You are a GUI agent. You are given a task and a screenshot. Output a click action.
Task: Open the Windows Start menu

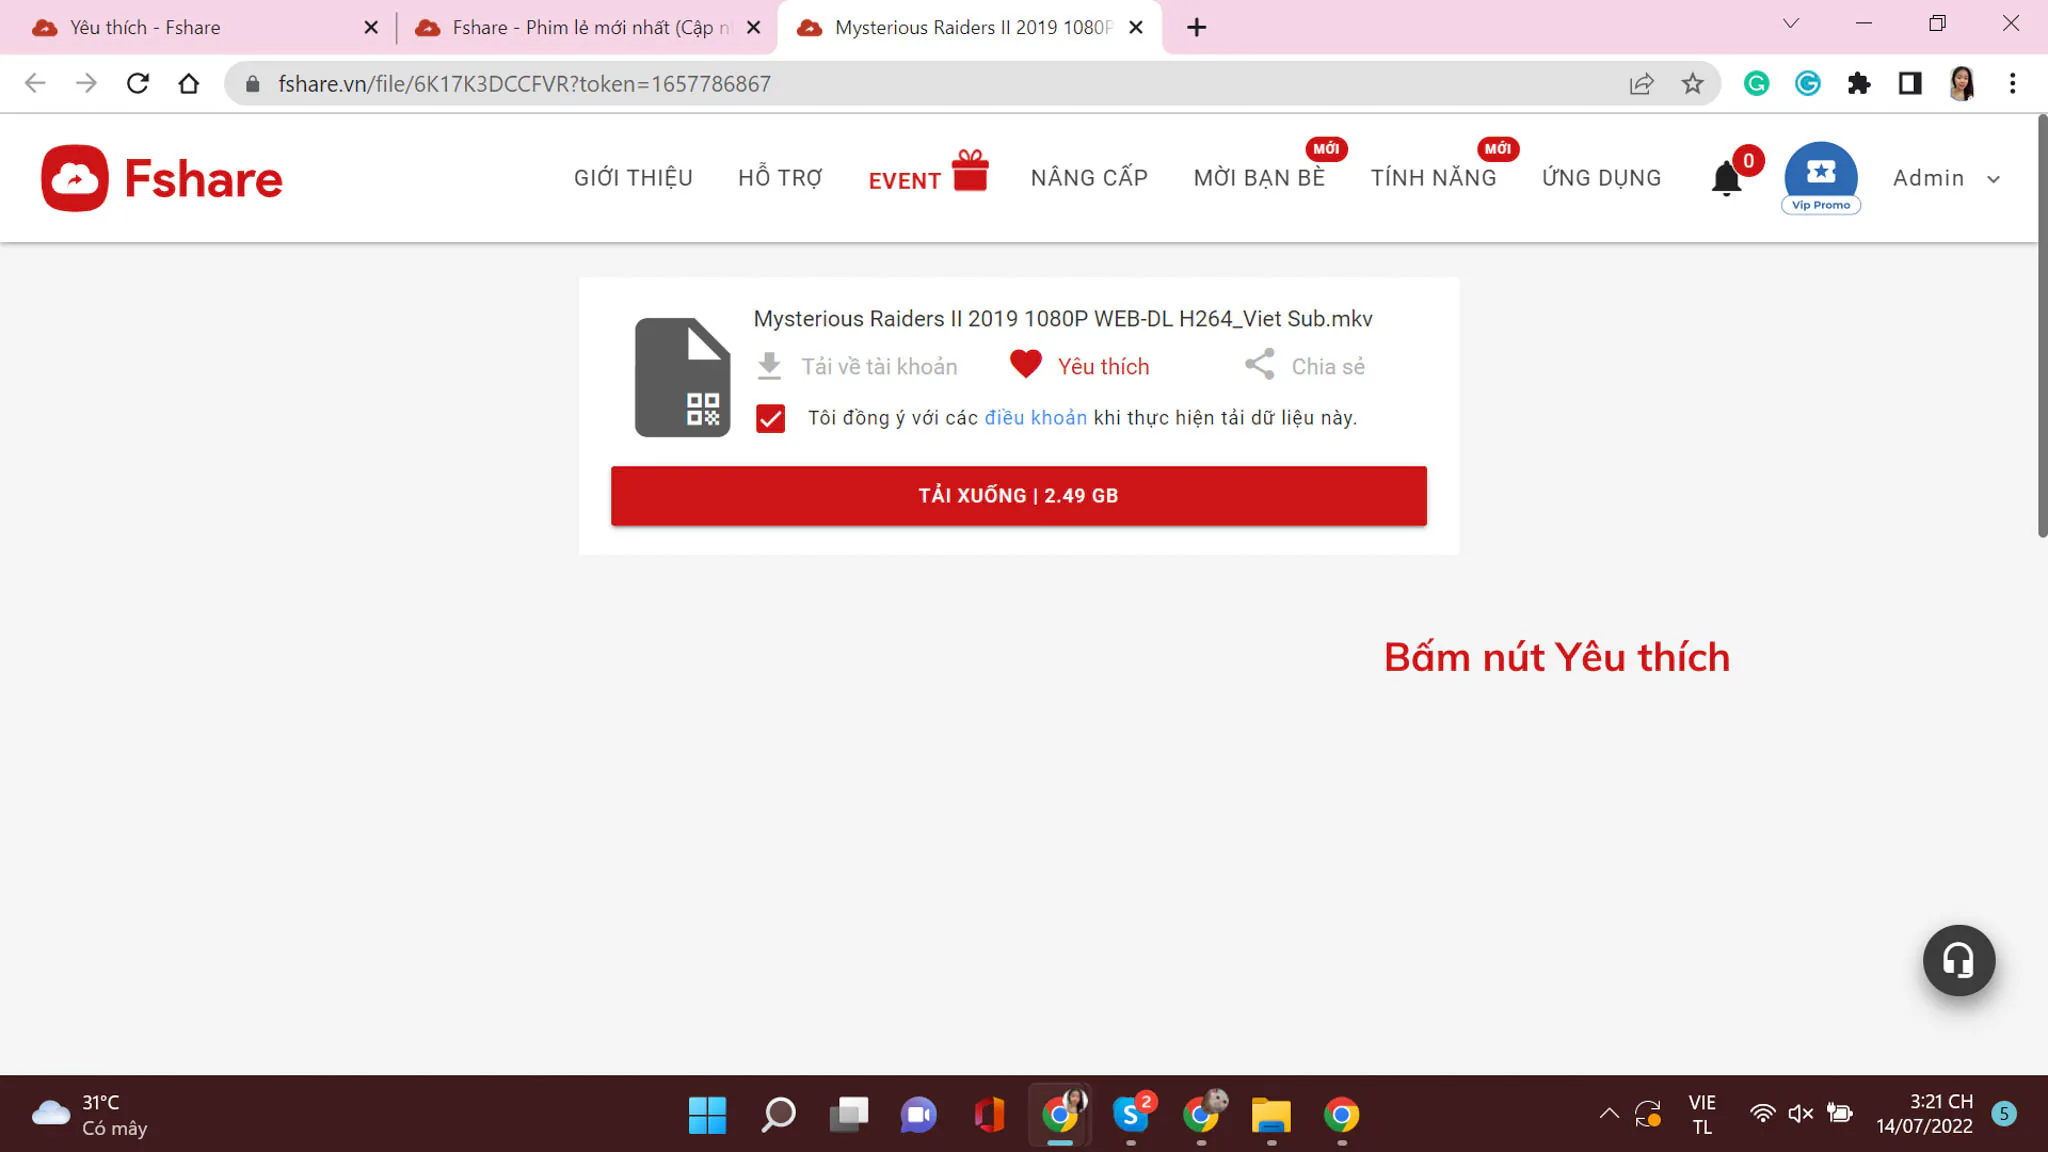[707, 1114]
